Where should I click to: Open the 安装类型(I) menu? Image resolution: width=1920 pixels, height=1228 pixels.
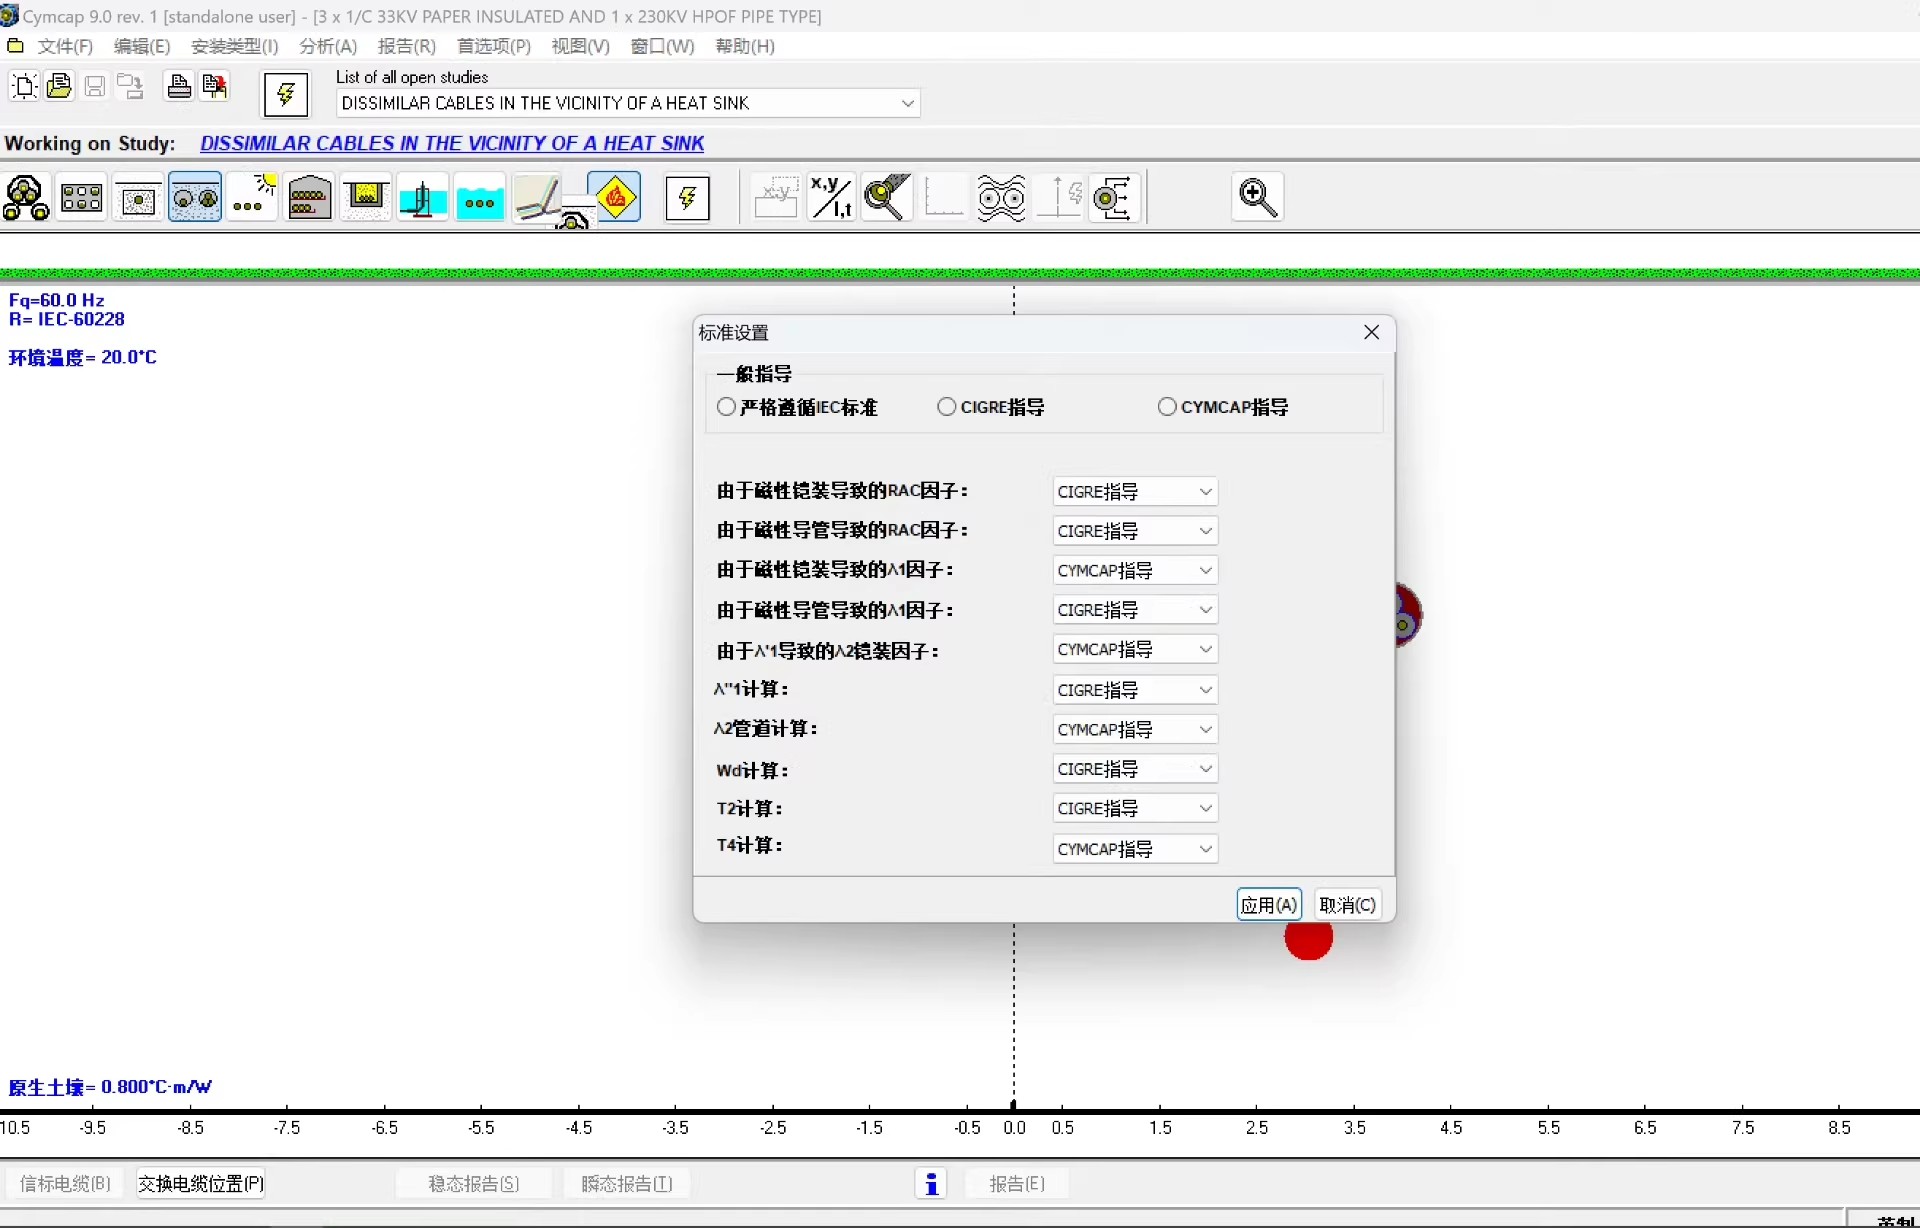234,46
